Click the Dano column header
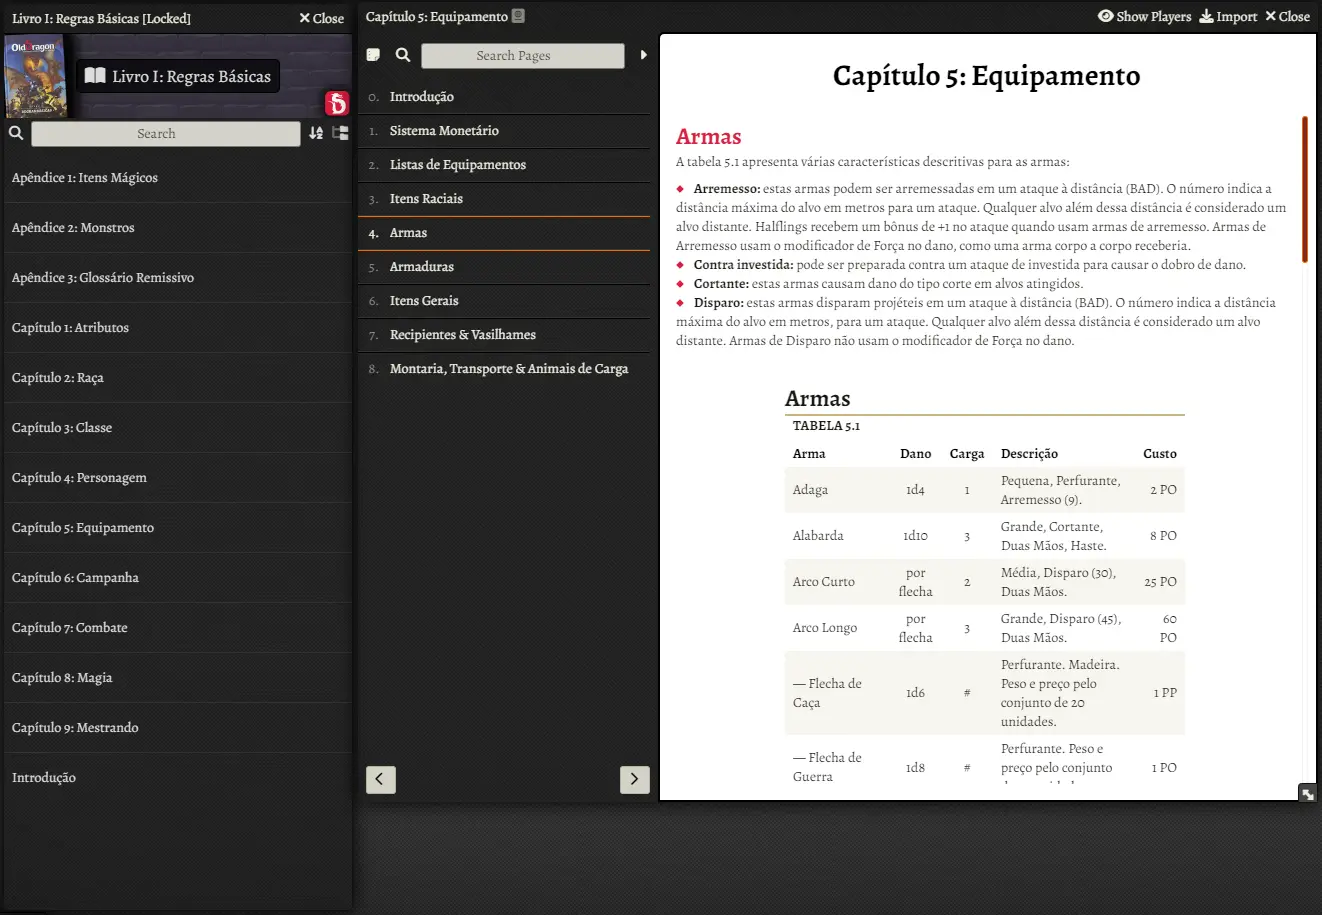1322x915 pixels. (x=915, y=454)
